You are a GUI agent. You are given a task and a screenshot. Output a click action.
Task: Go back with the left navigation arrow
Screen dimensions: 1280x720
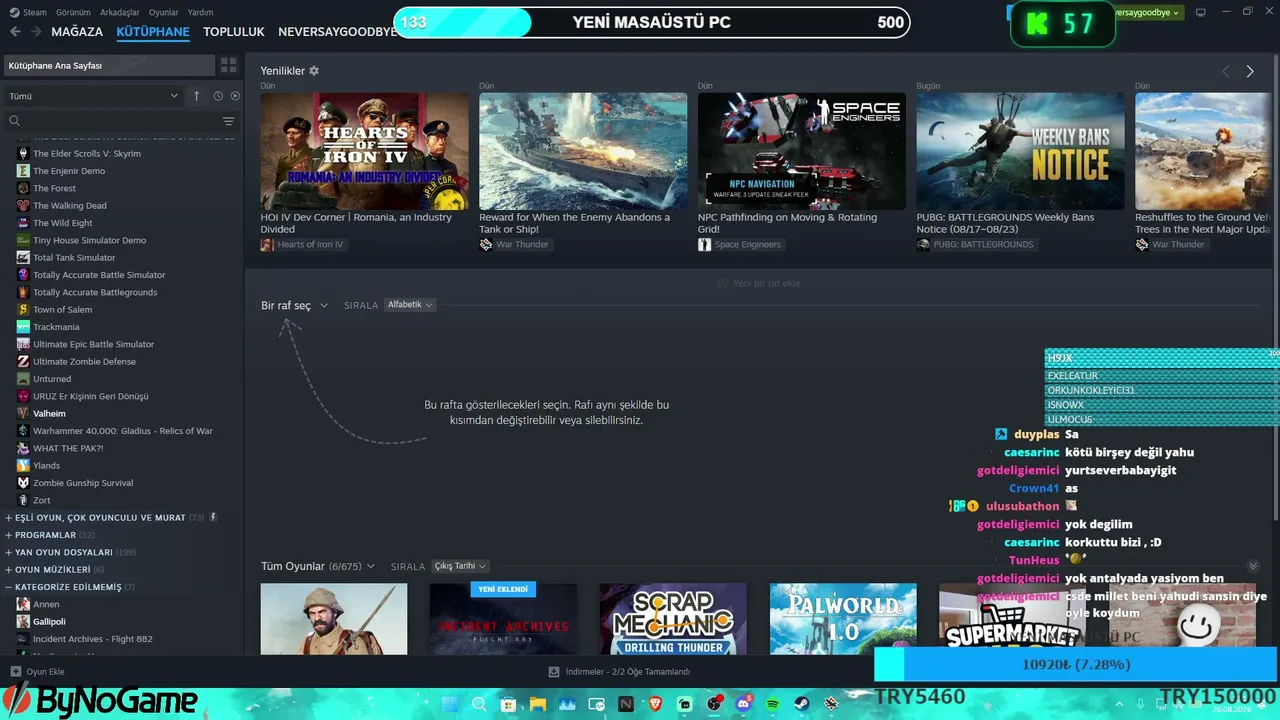[15, 32]
